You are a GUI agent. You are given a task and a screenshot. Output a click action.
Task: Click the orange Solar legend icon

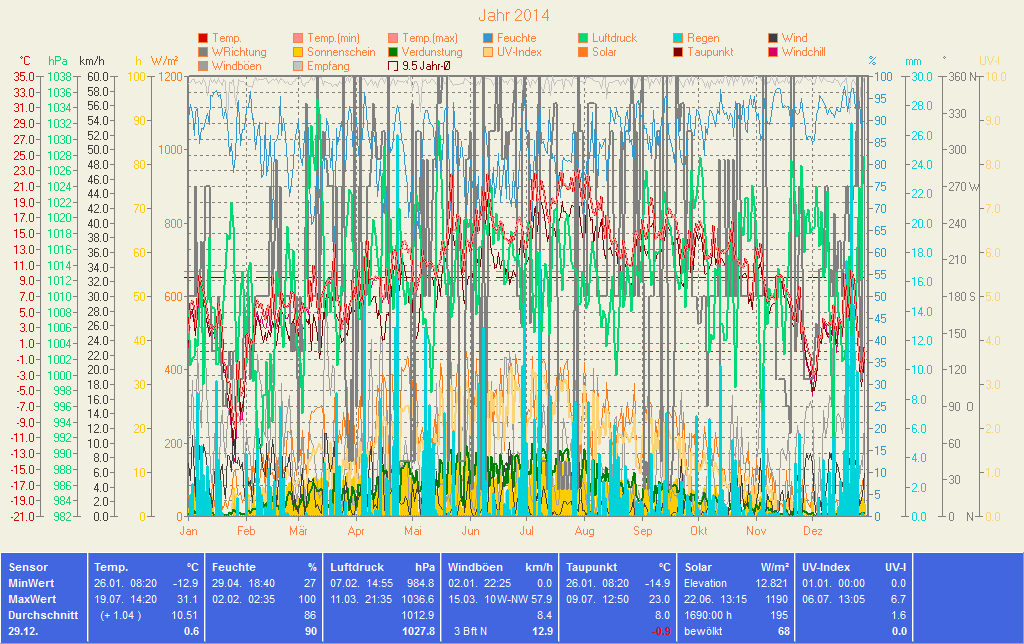[x=583, y=52]
